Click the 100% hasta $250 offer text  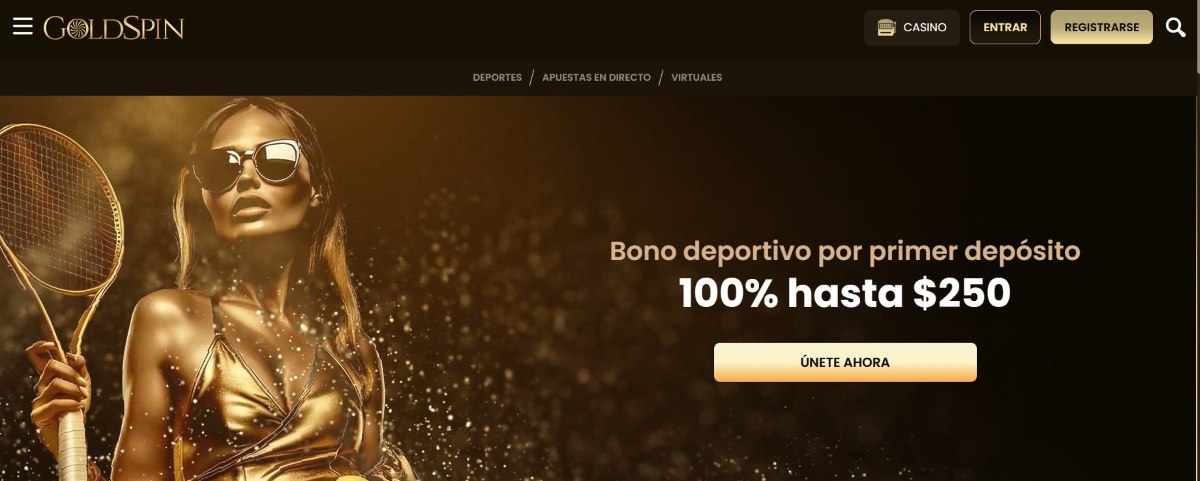tap(845, 293)
